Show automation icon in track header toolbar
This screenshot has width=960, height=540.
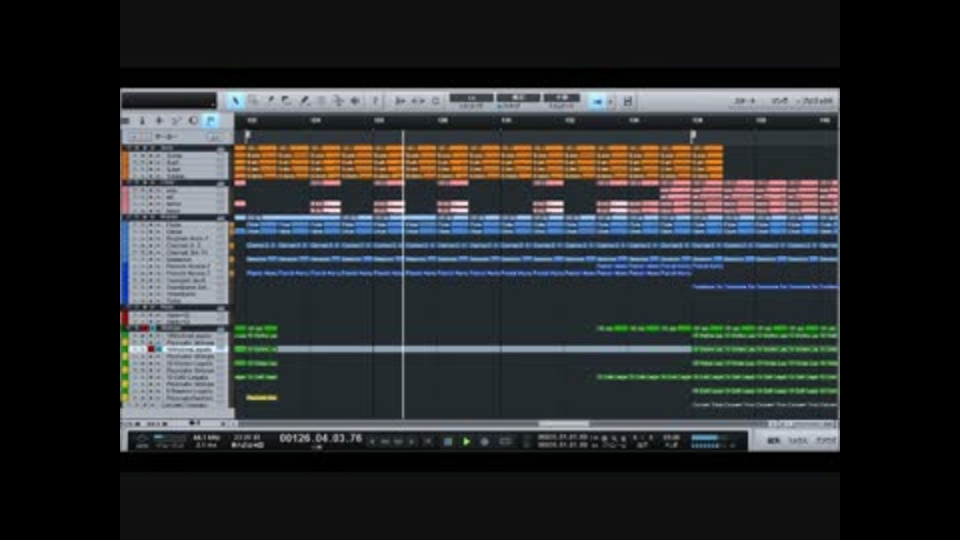(176, 121)
